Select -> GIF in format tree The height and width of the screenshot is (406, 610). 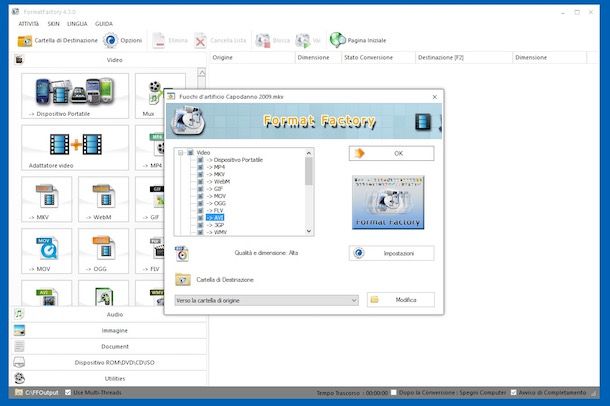215,189
